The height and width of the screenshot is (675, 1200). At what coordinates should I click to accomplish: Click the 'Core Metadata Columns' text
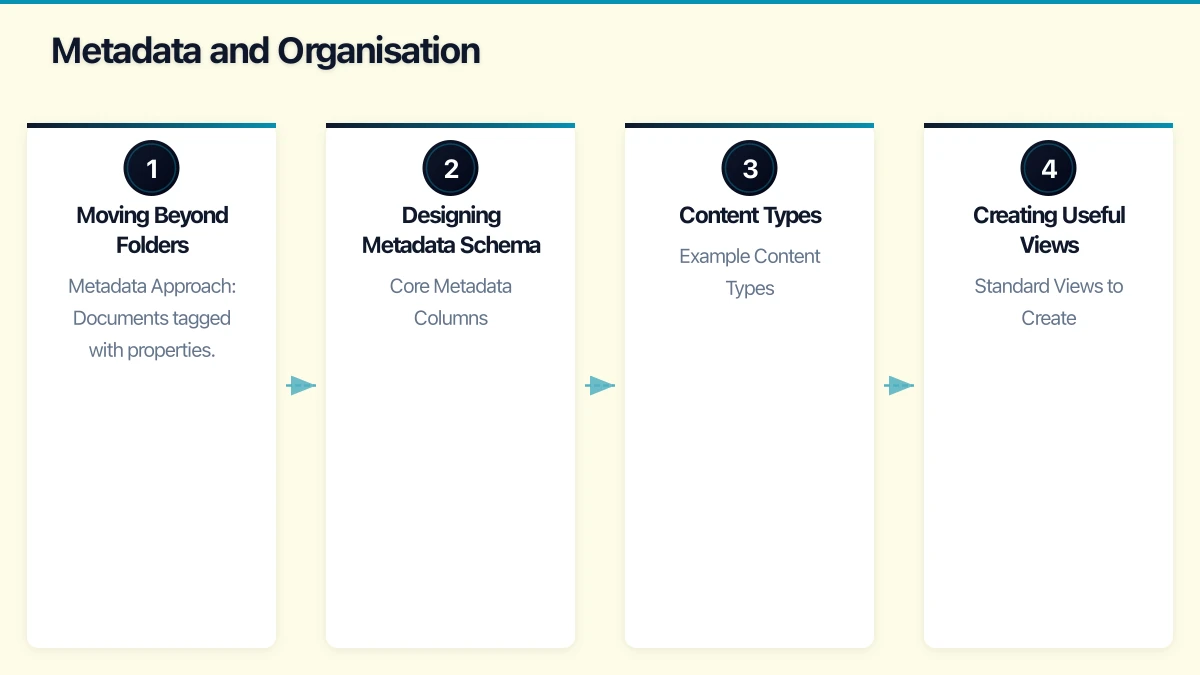(451, 302)
